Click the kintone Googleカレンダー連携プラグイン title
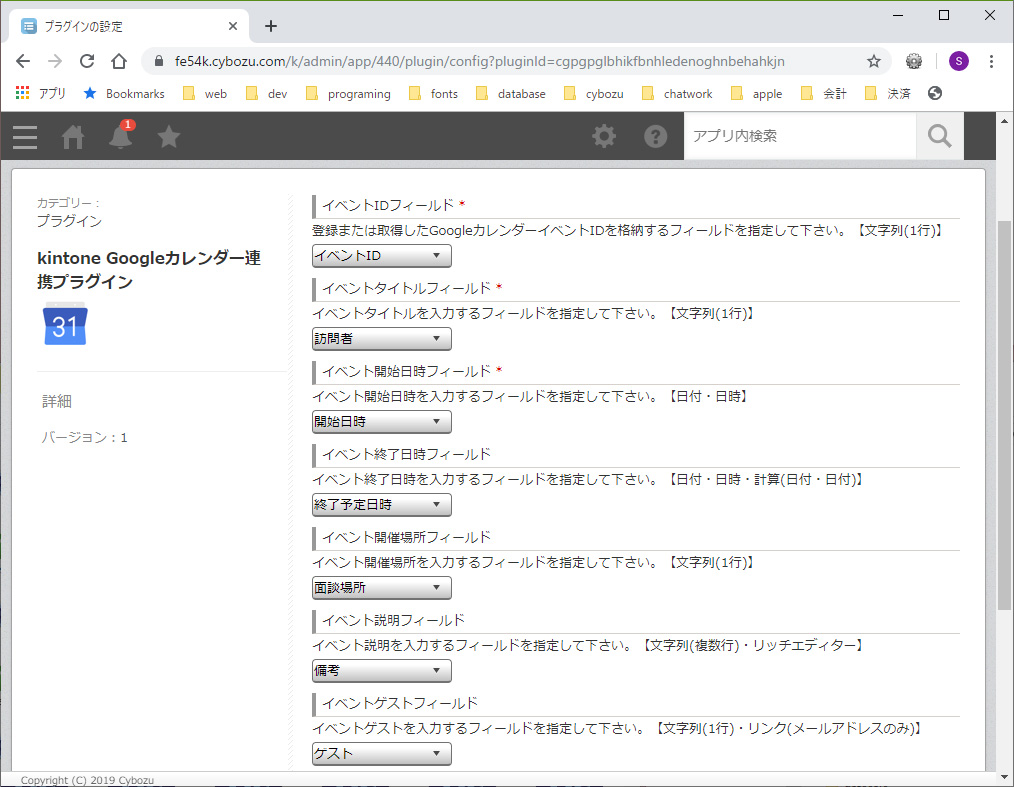The width and height of the screenshot is (1014, 787). pos(149,270)
